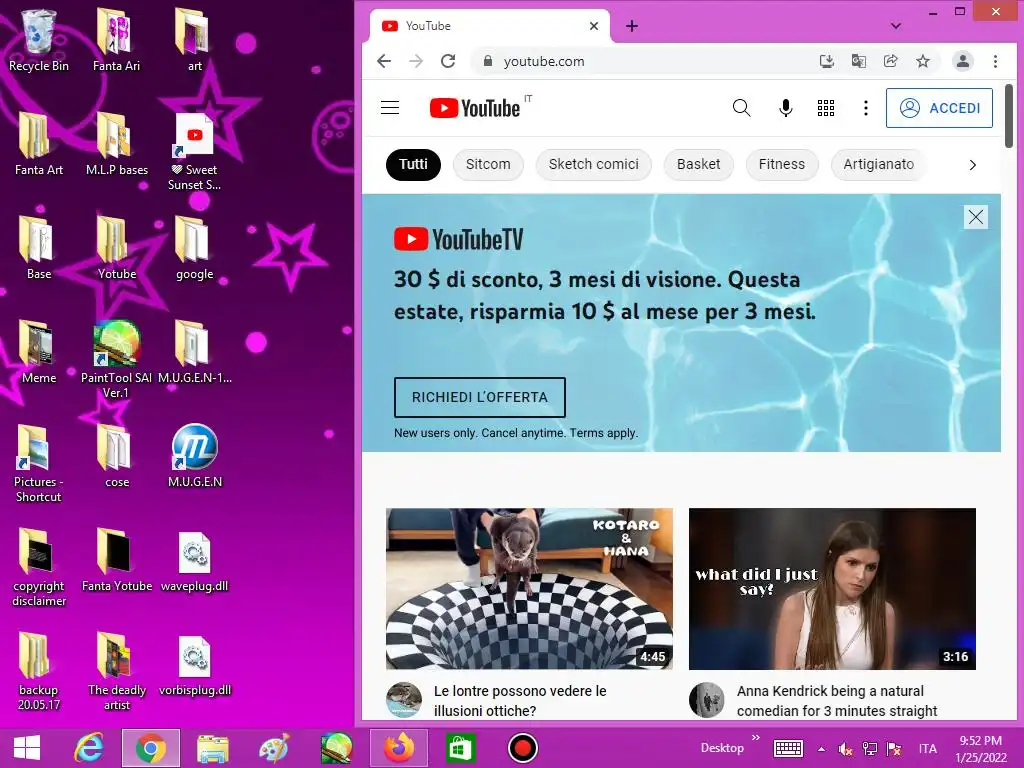Select the Artigianato filter chip
This screenshot has width=1024, height=768.
[x=878, y=165]
